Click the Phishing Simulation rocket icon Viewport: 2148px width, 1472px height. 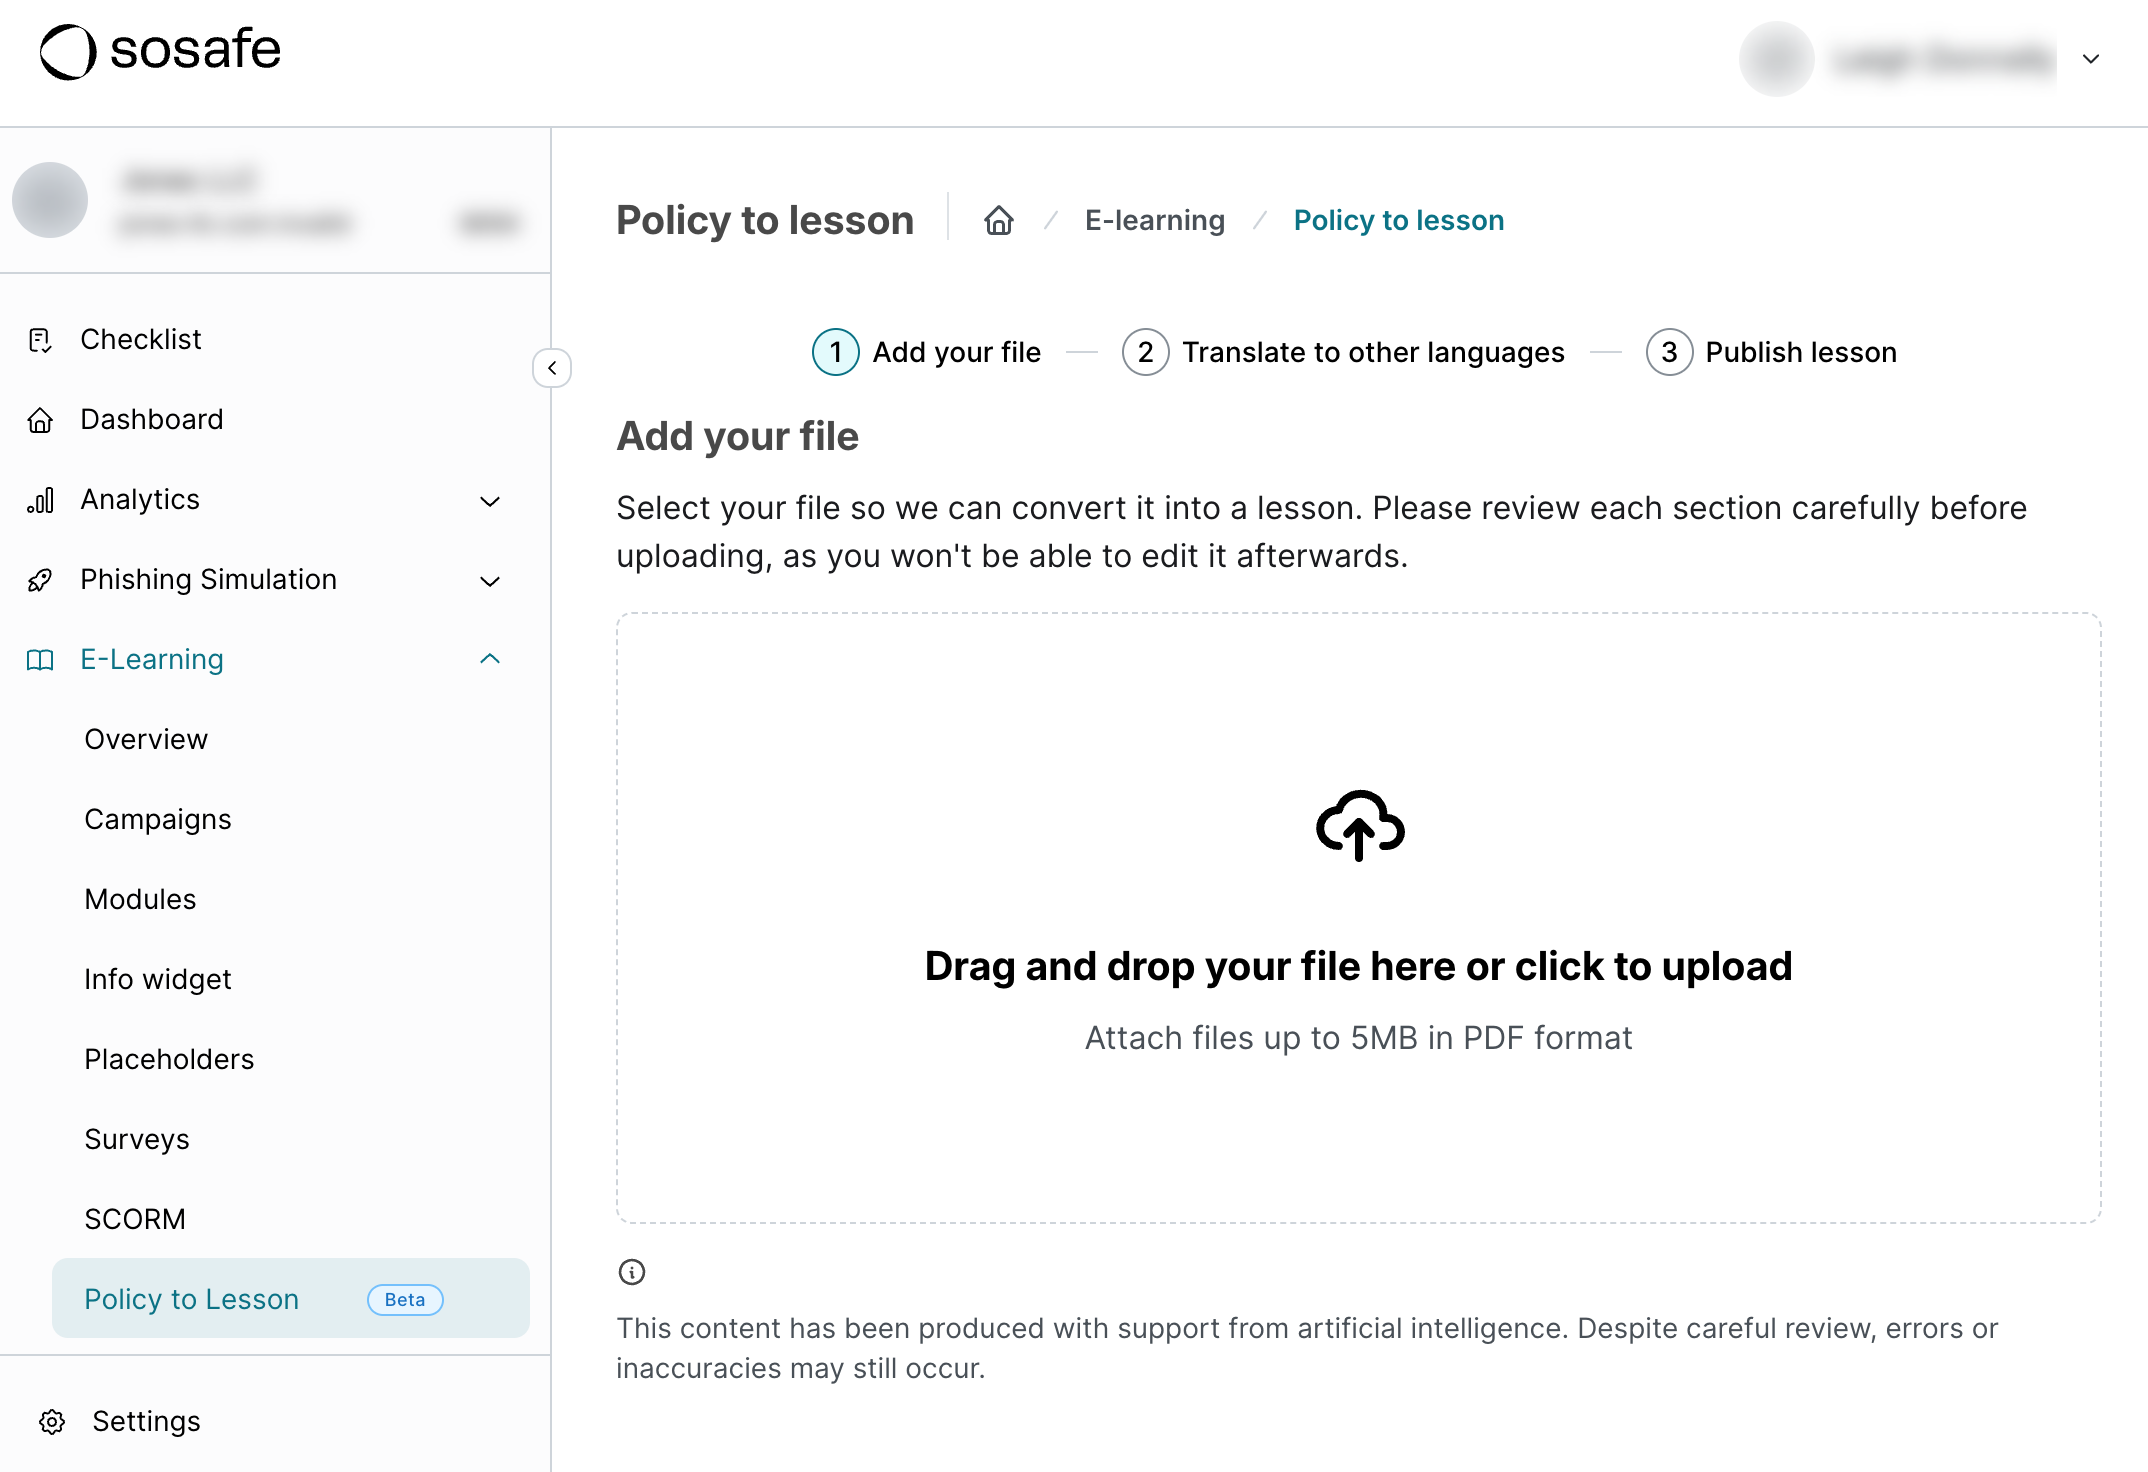click(x=40, y=580)
